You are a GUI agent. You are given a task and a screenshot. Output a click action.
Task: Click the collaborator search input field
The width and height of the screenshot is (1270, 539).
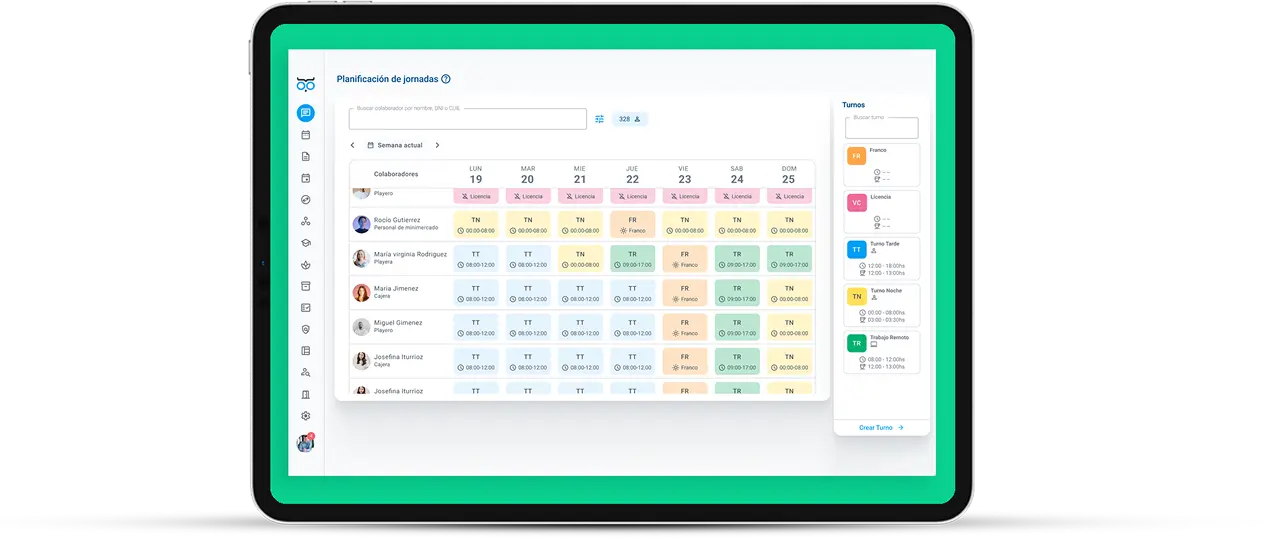(x=467, y=119)
